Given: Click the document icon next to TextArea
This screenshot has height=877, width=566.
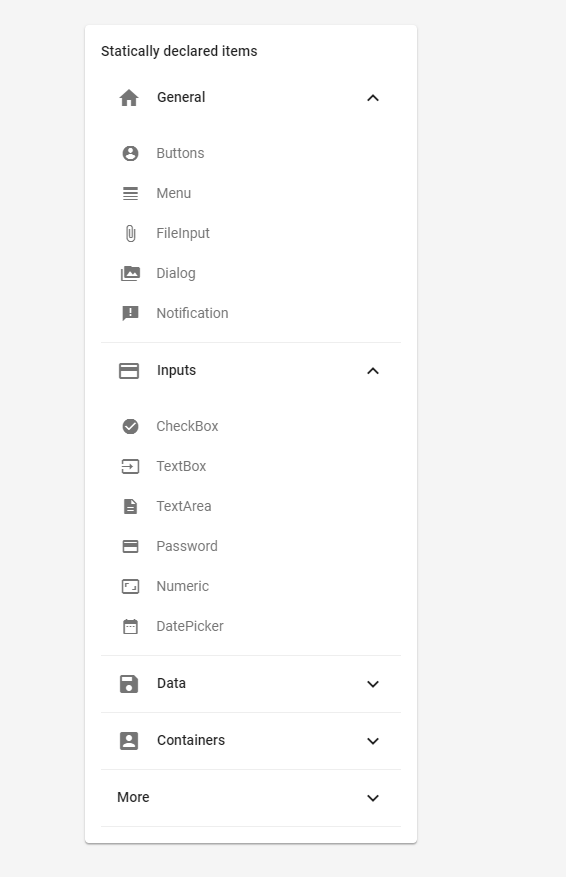Looking at the screenshot, I should point(130,506).
